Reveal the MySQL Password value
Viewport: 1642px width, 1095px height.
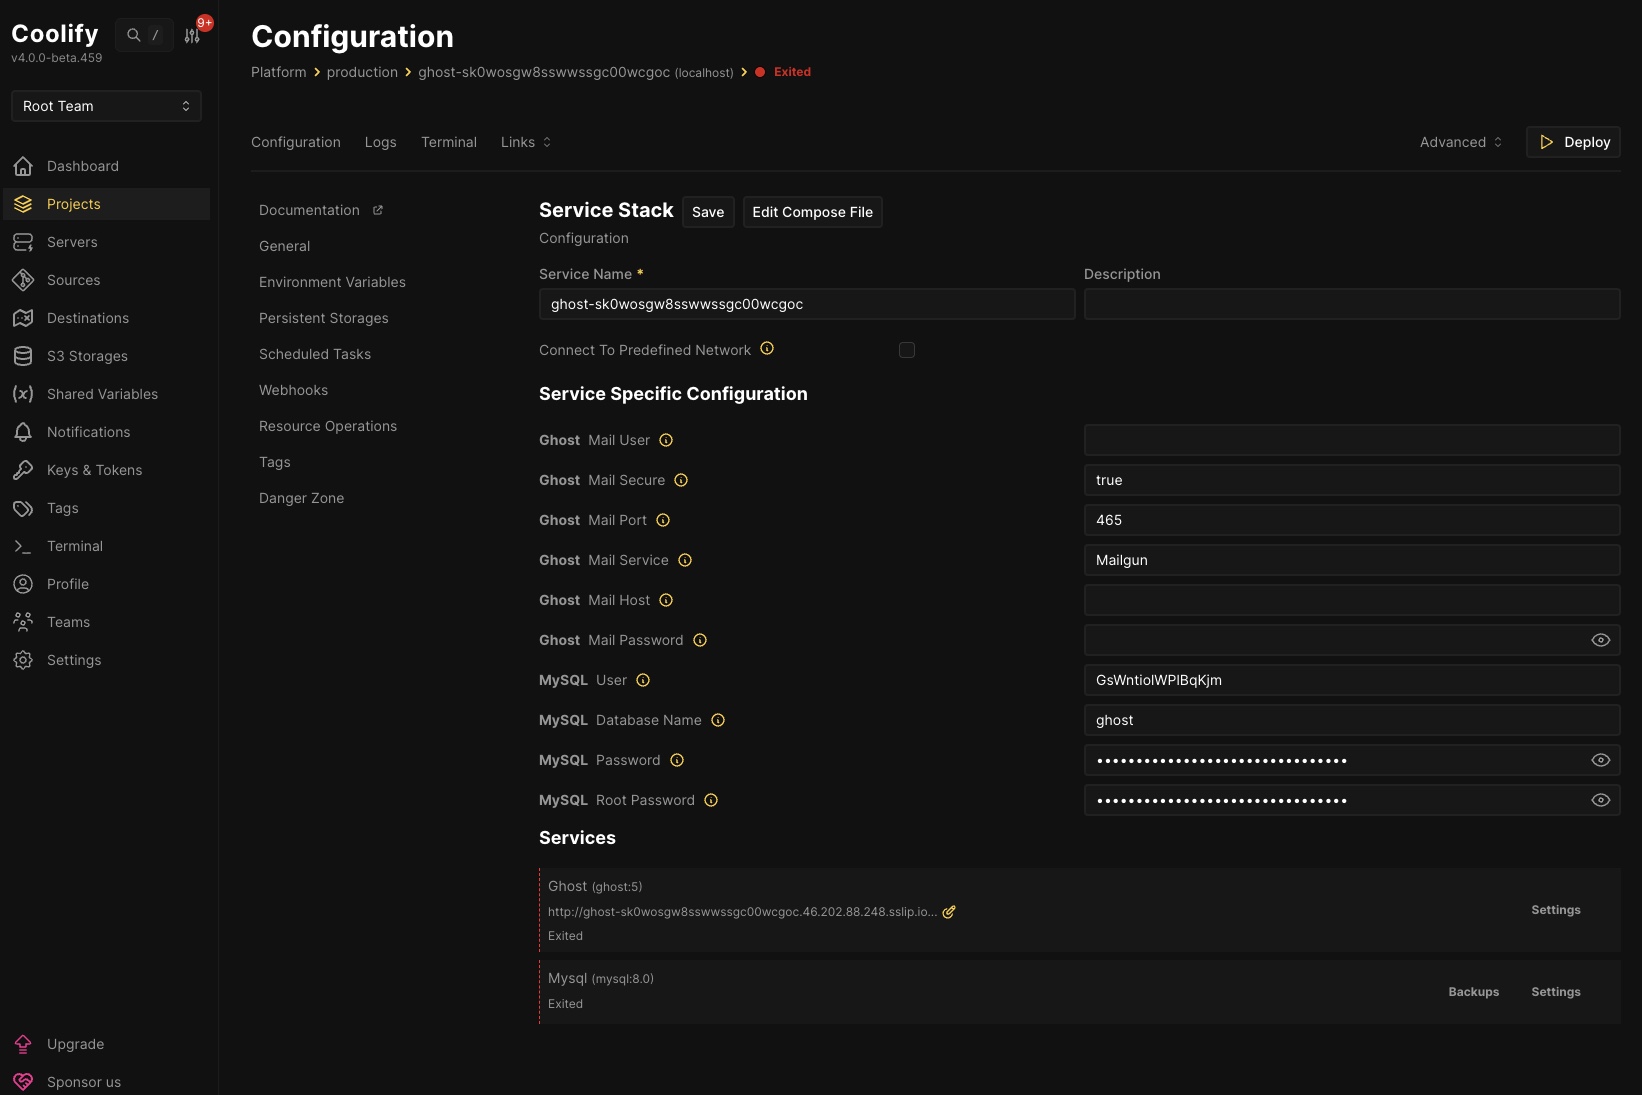[1600, 760]
